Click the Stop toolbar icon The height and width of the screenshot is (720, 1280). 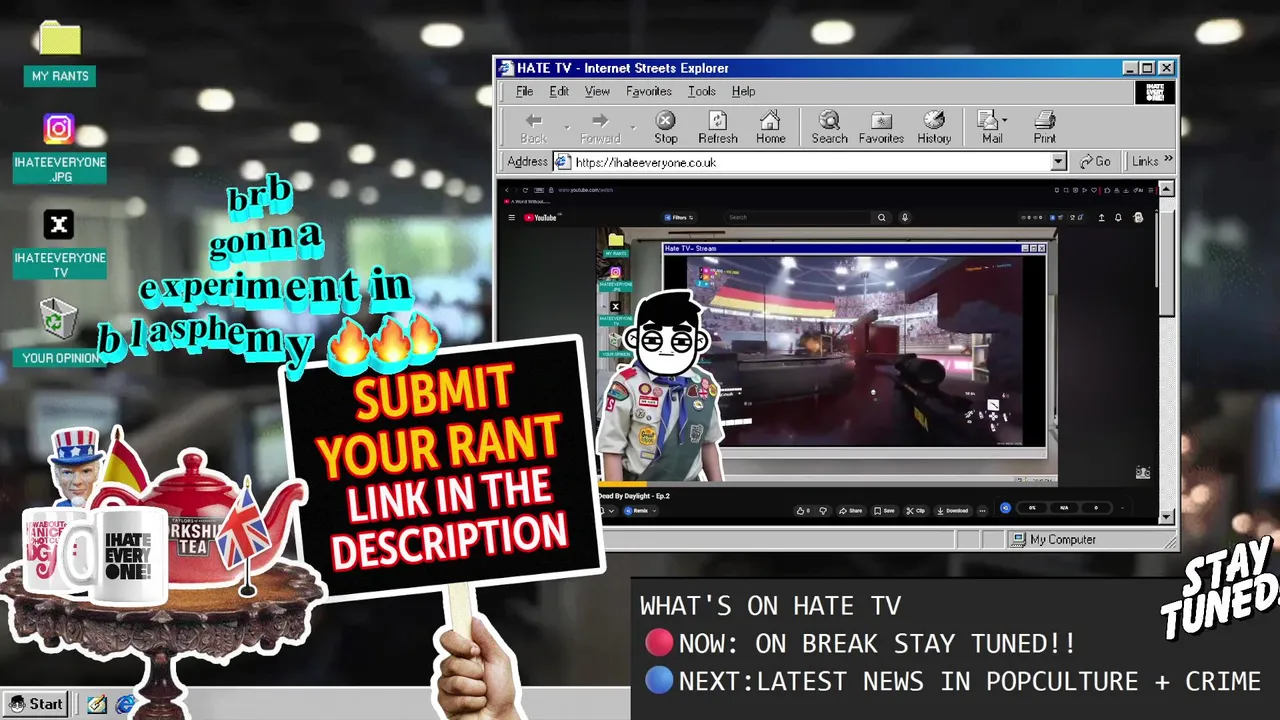pos(665,128)
